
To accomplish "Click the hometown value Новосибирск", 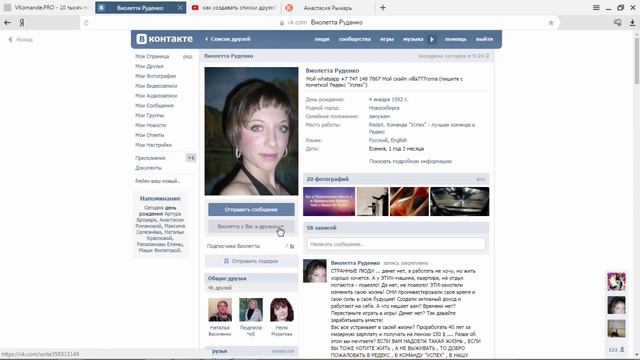I will coord(384,108).
